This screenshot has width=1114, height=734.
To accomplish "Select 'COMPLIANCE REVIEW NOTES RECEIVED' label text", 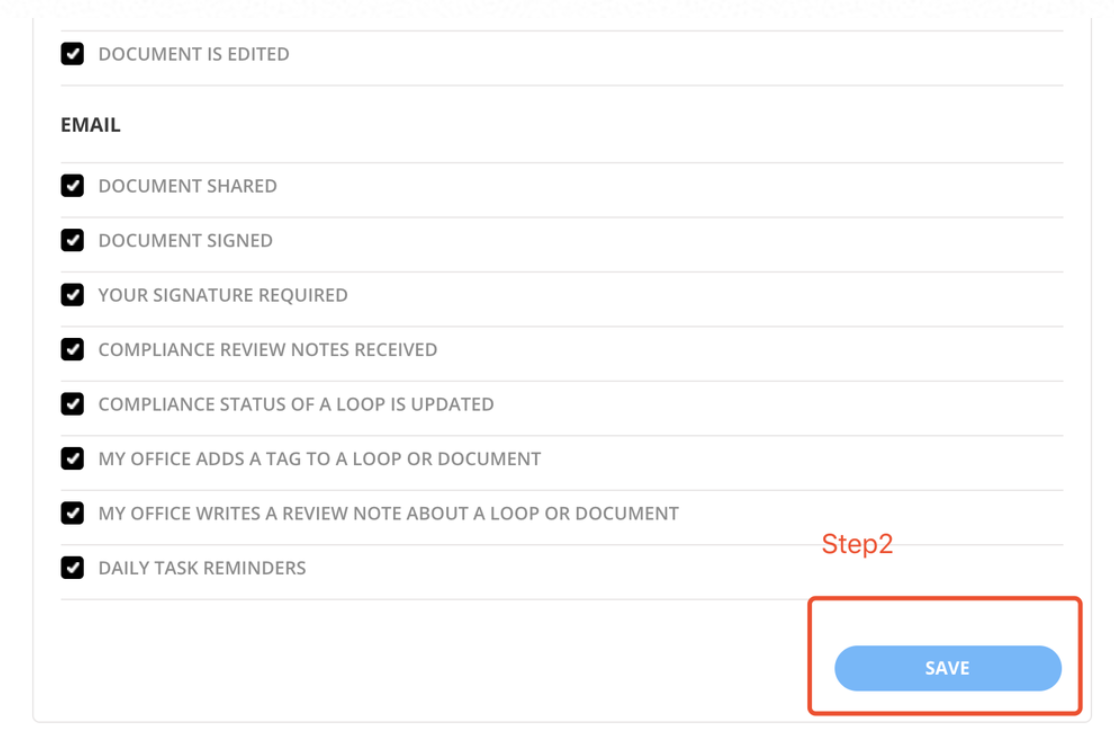I will click(267, 349).
